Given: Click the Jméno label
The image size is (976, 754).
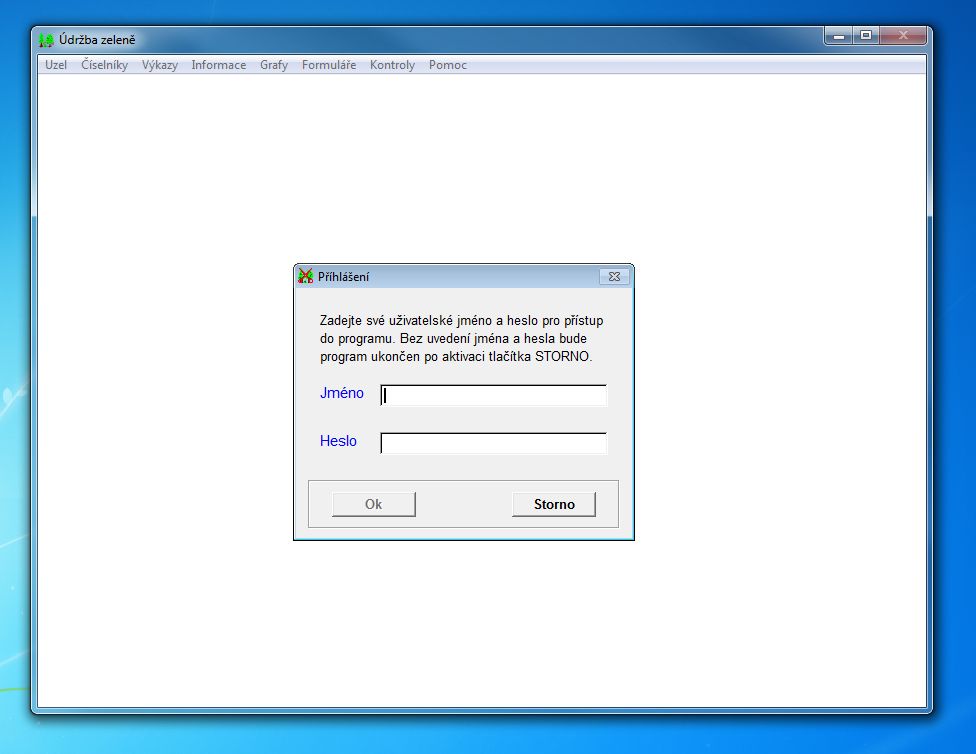Looking at the screenshot, I should (x=342, y=393).
